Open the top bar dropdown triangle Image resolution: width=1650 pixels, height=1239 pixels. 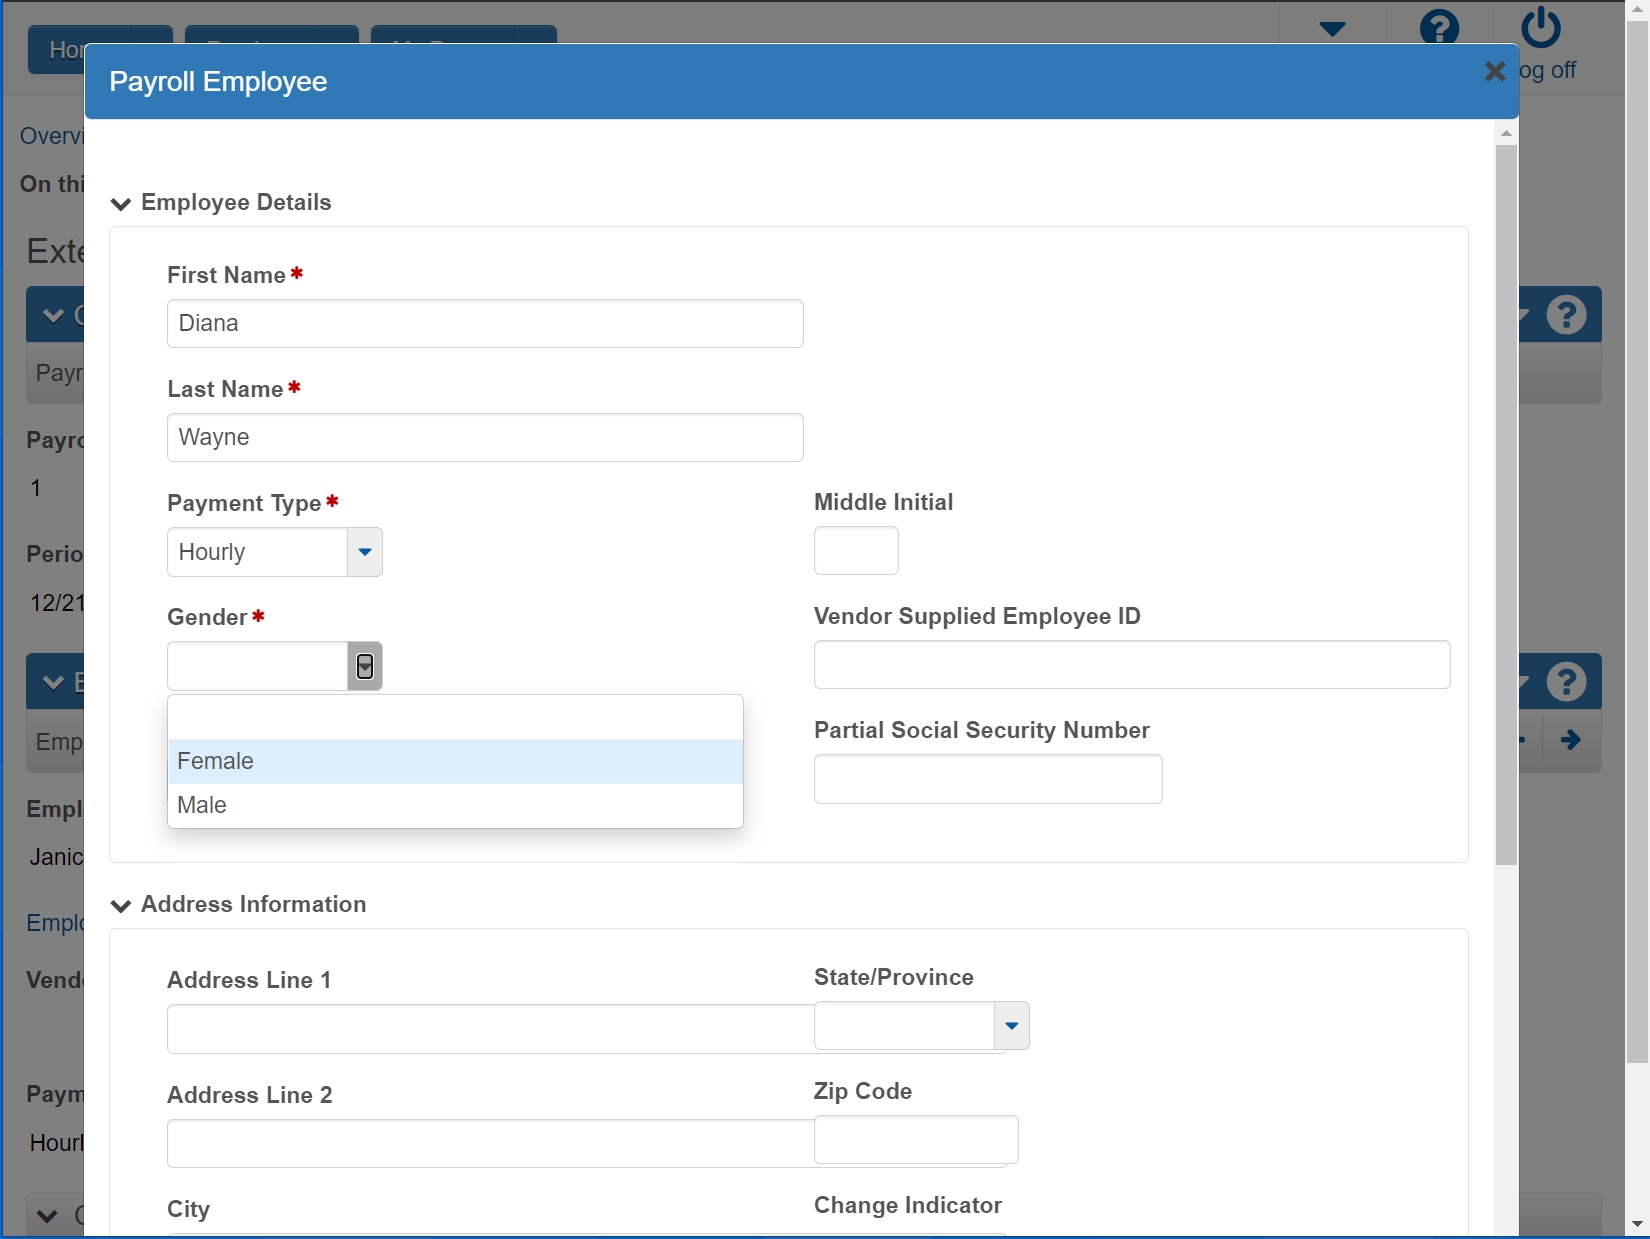coord(1332,29)
